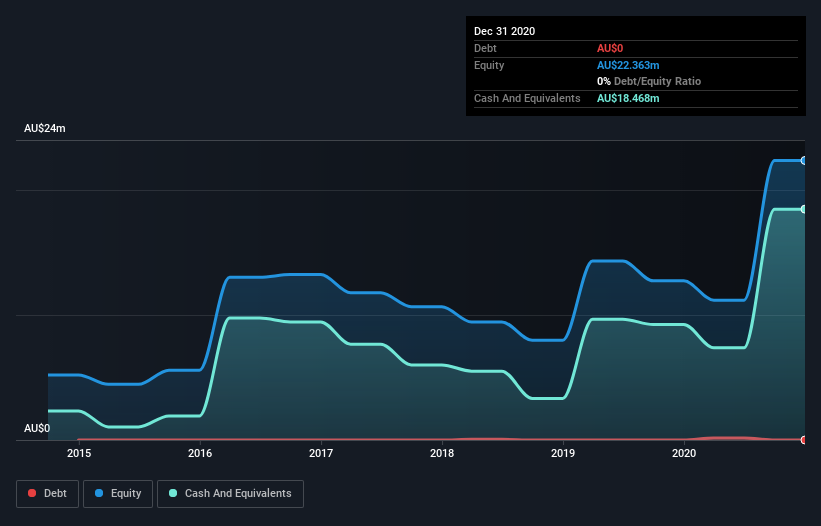Viewport: 821px width, 526px height.
Task: Toggle the Cash And Equivalents legend button
Action: [x=230, y=494]
